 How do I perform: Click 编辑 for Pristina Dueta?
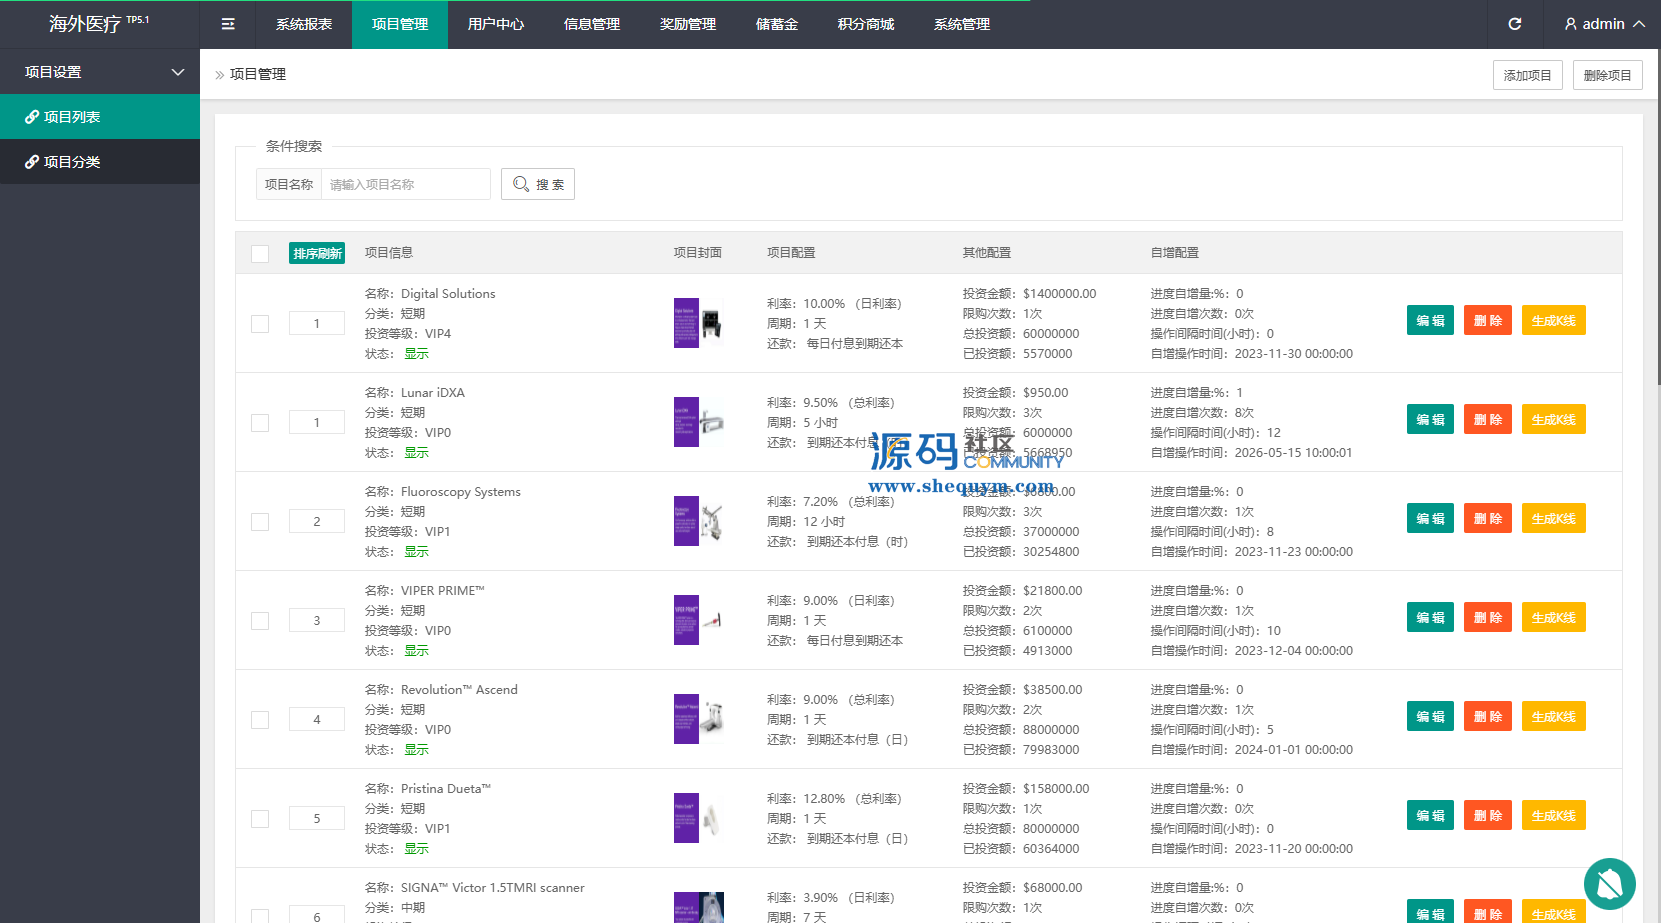coord(1430,815)
